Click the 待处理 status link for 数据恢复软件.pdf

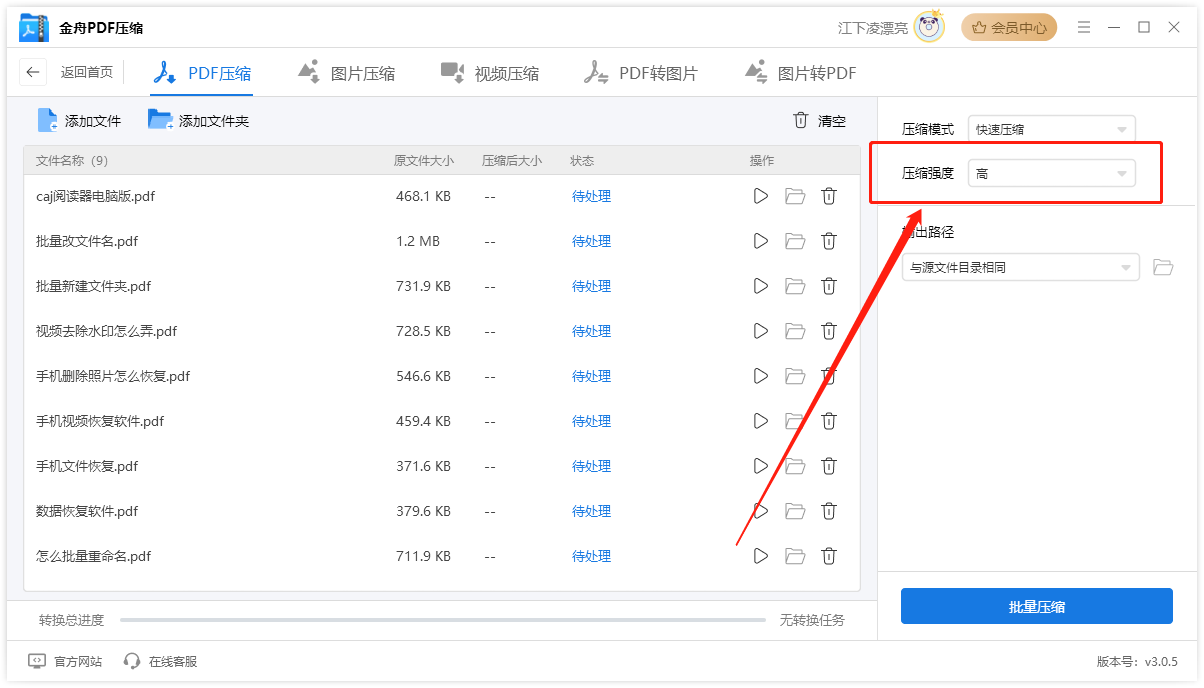(591, 510)
